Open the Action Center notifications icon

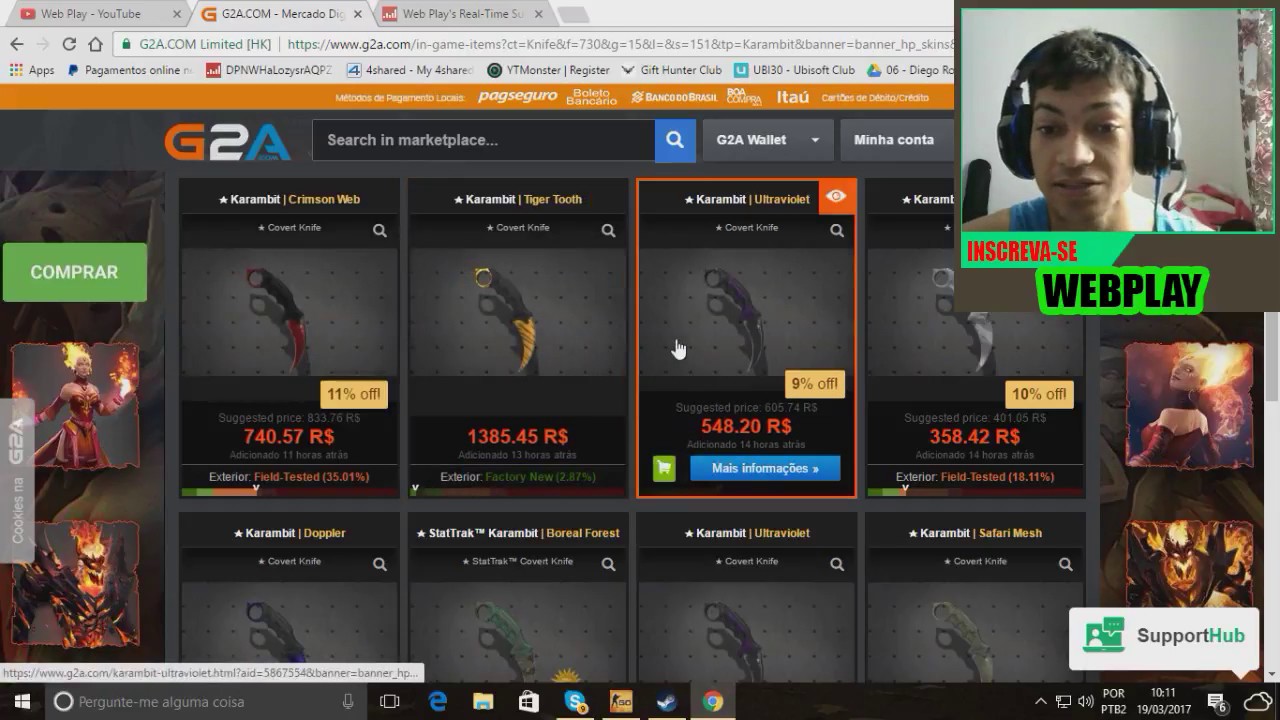click(x=1217, y=702)
